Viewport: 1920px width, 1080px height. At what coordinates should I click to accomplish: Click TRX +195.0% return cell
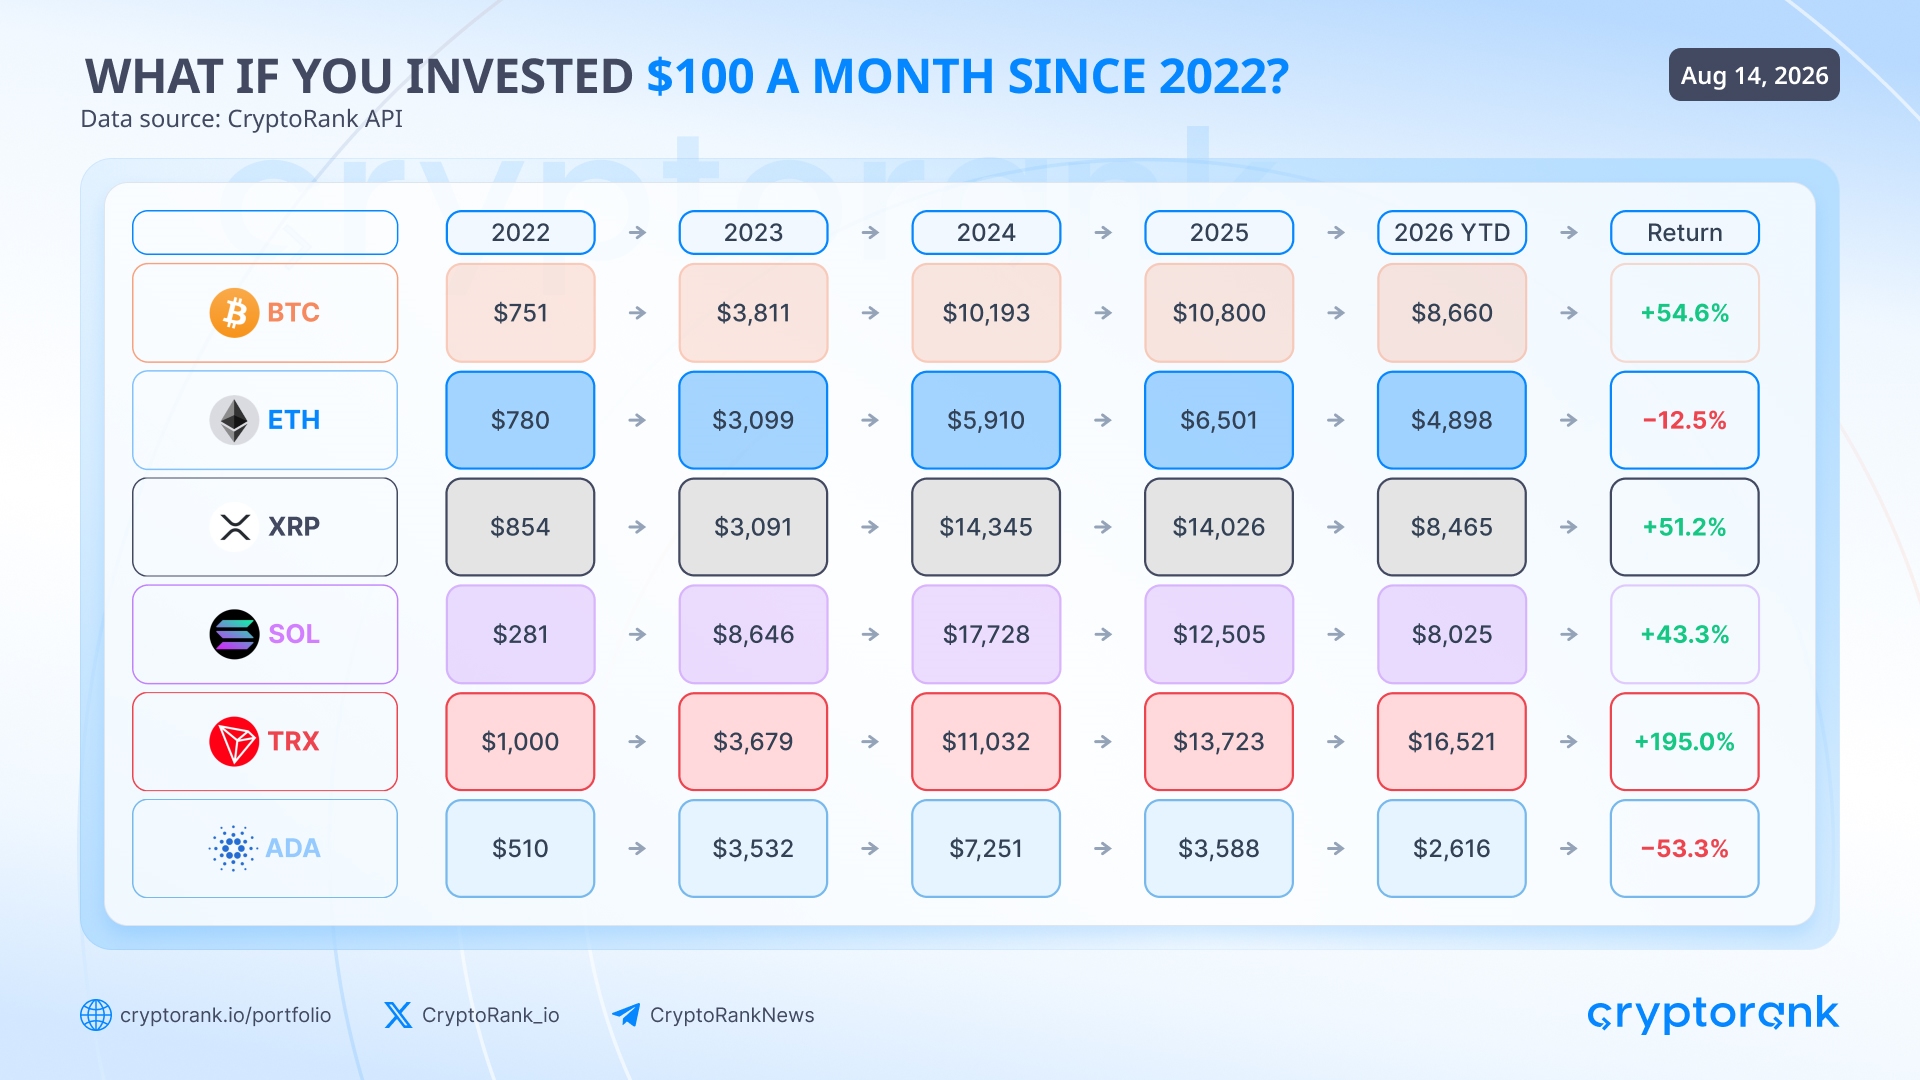click(x=1685, y=741)
